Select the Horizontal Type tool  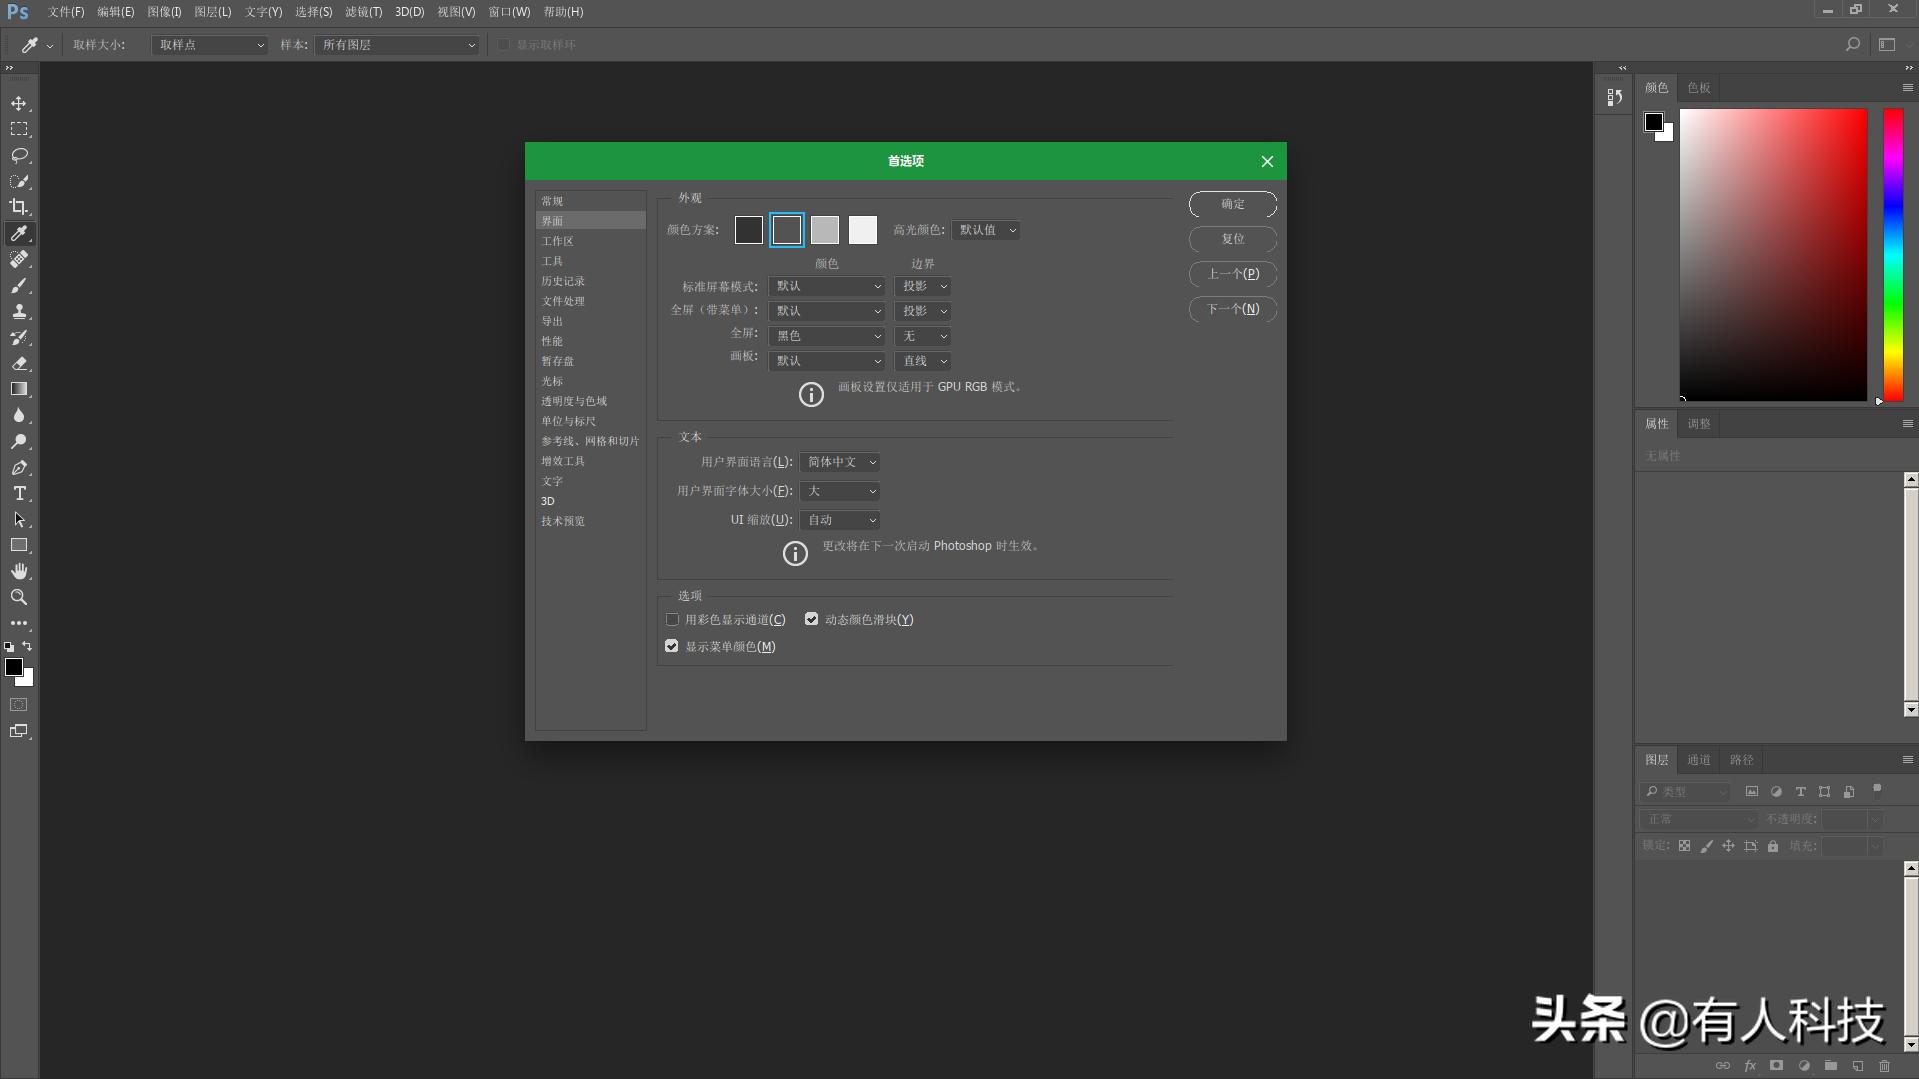[19, 494]
